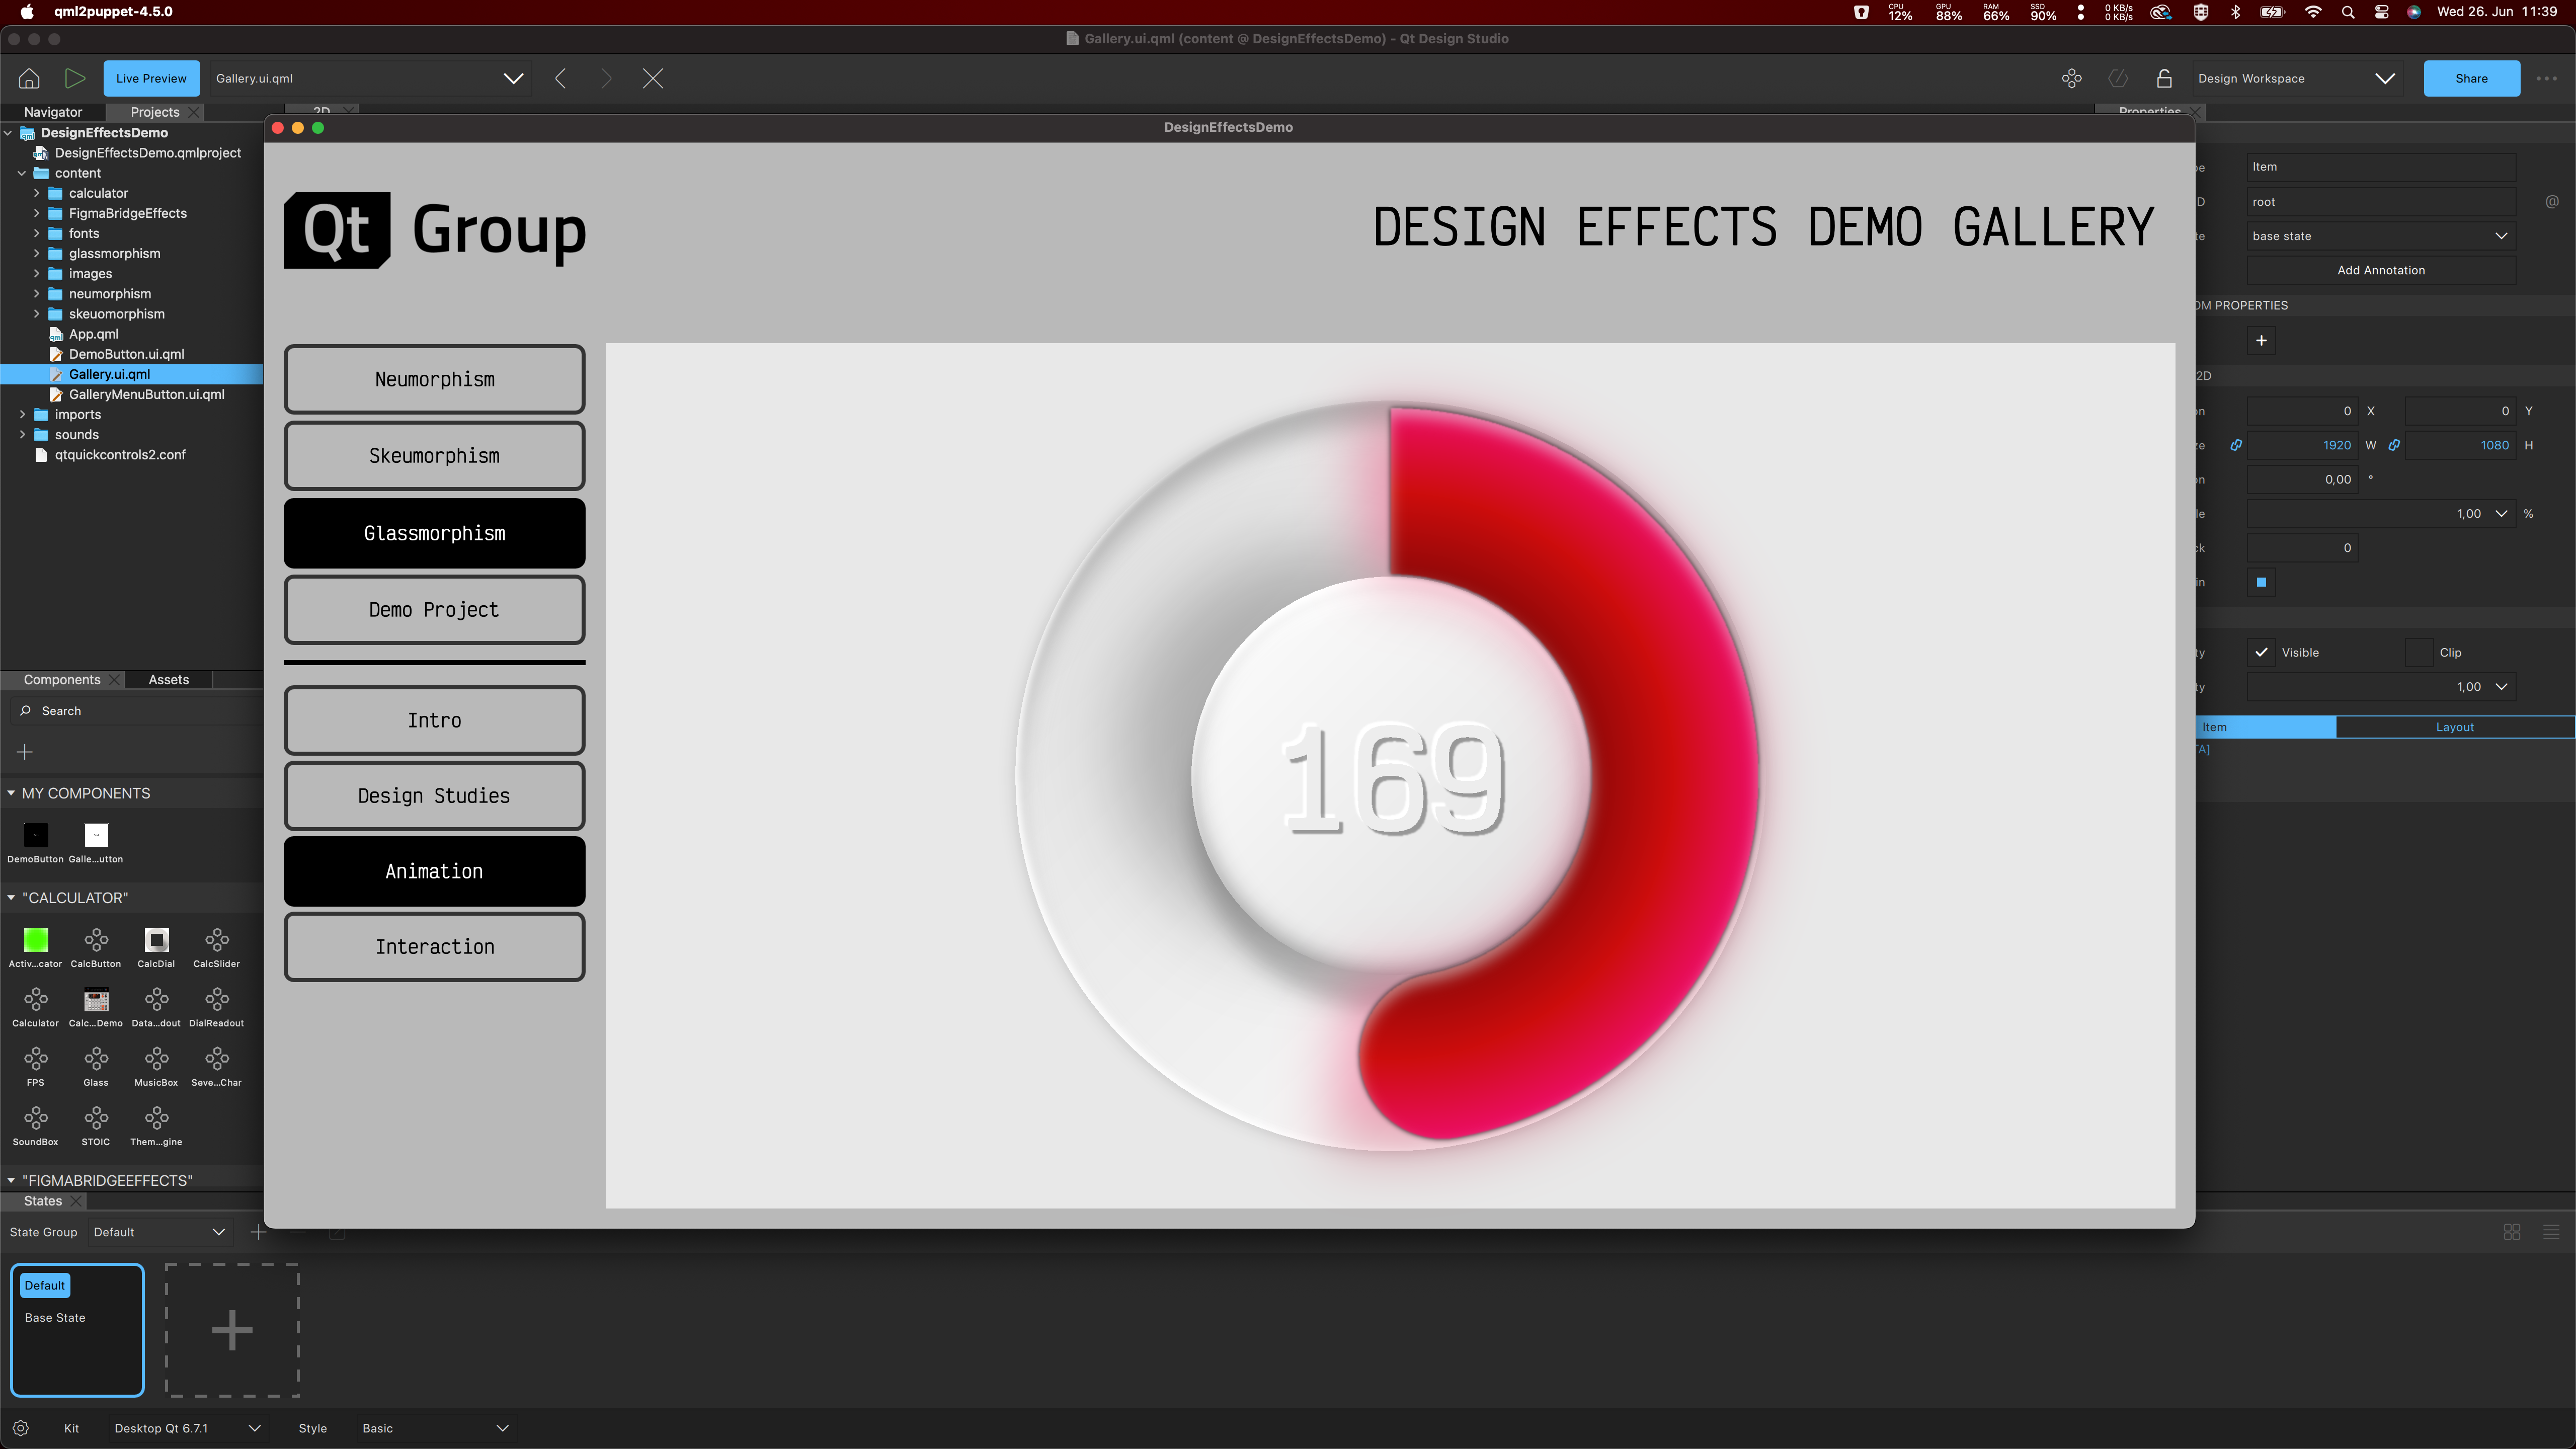
Task: Select the CalcDial component icon
Action: [156, 941]
